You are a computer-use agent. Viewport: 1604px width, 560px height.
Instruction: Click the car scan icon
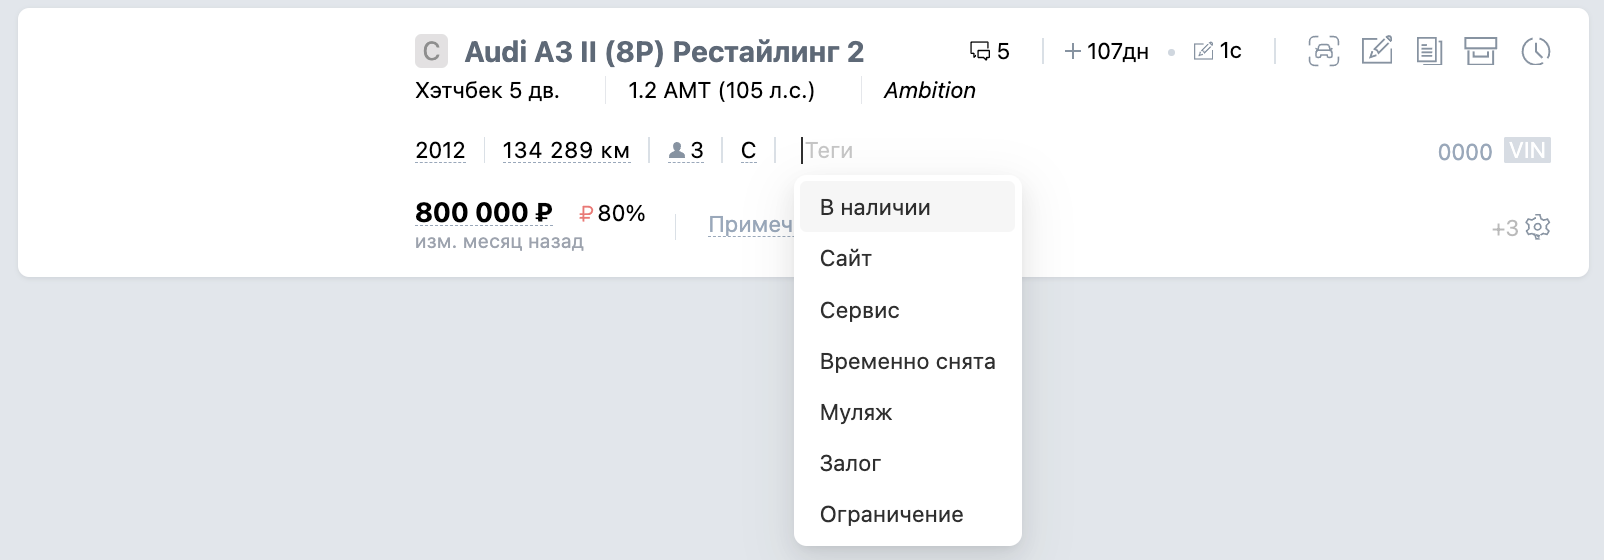pyautogui.click(x=1323, y=51)
